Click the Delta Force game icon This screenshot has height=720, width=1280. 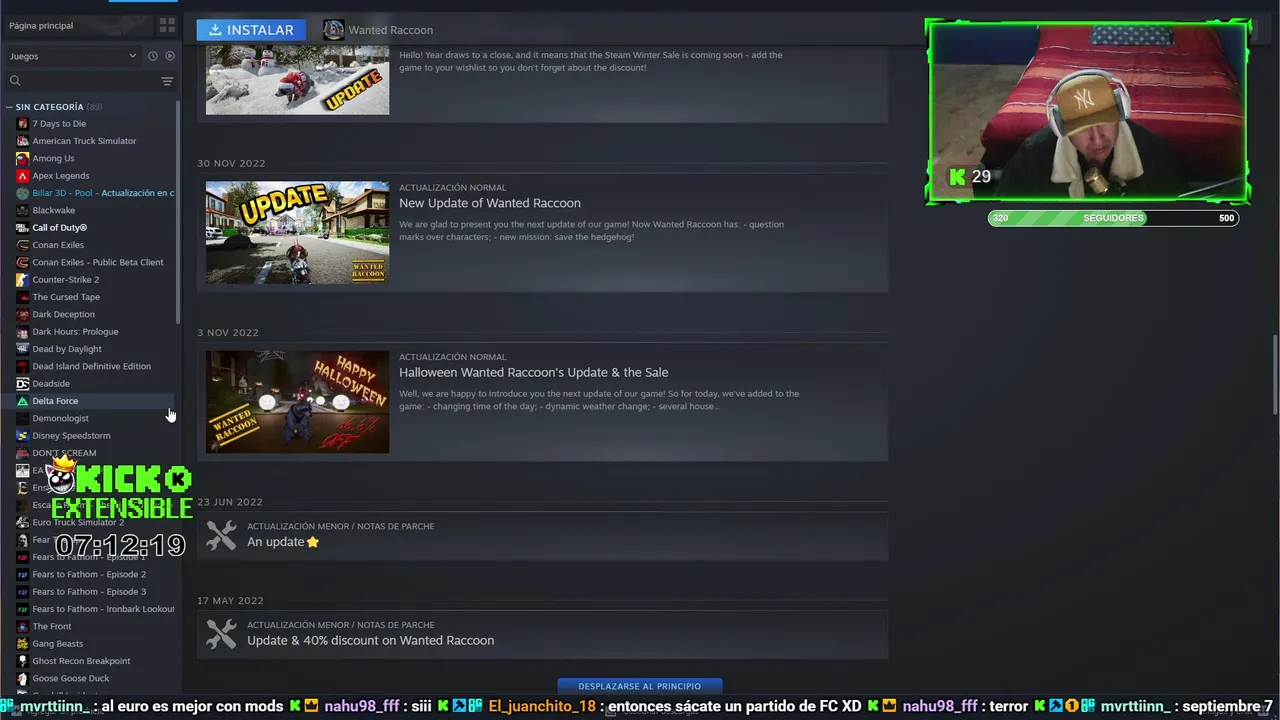point(23,401)
